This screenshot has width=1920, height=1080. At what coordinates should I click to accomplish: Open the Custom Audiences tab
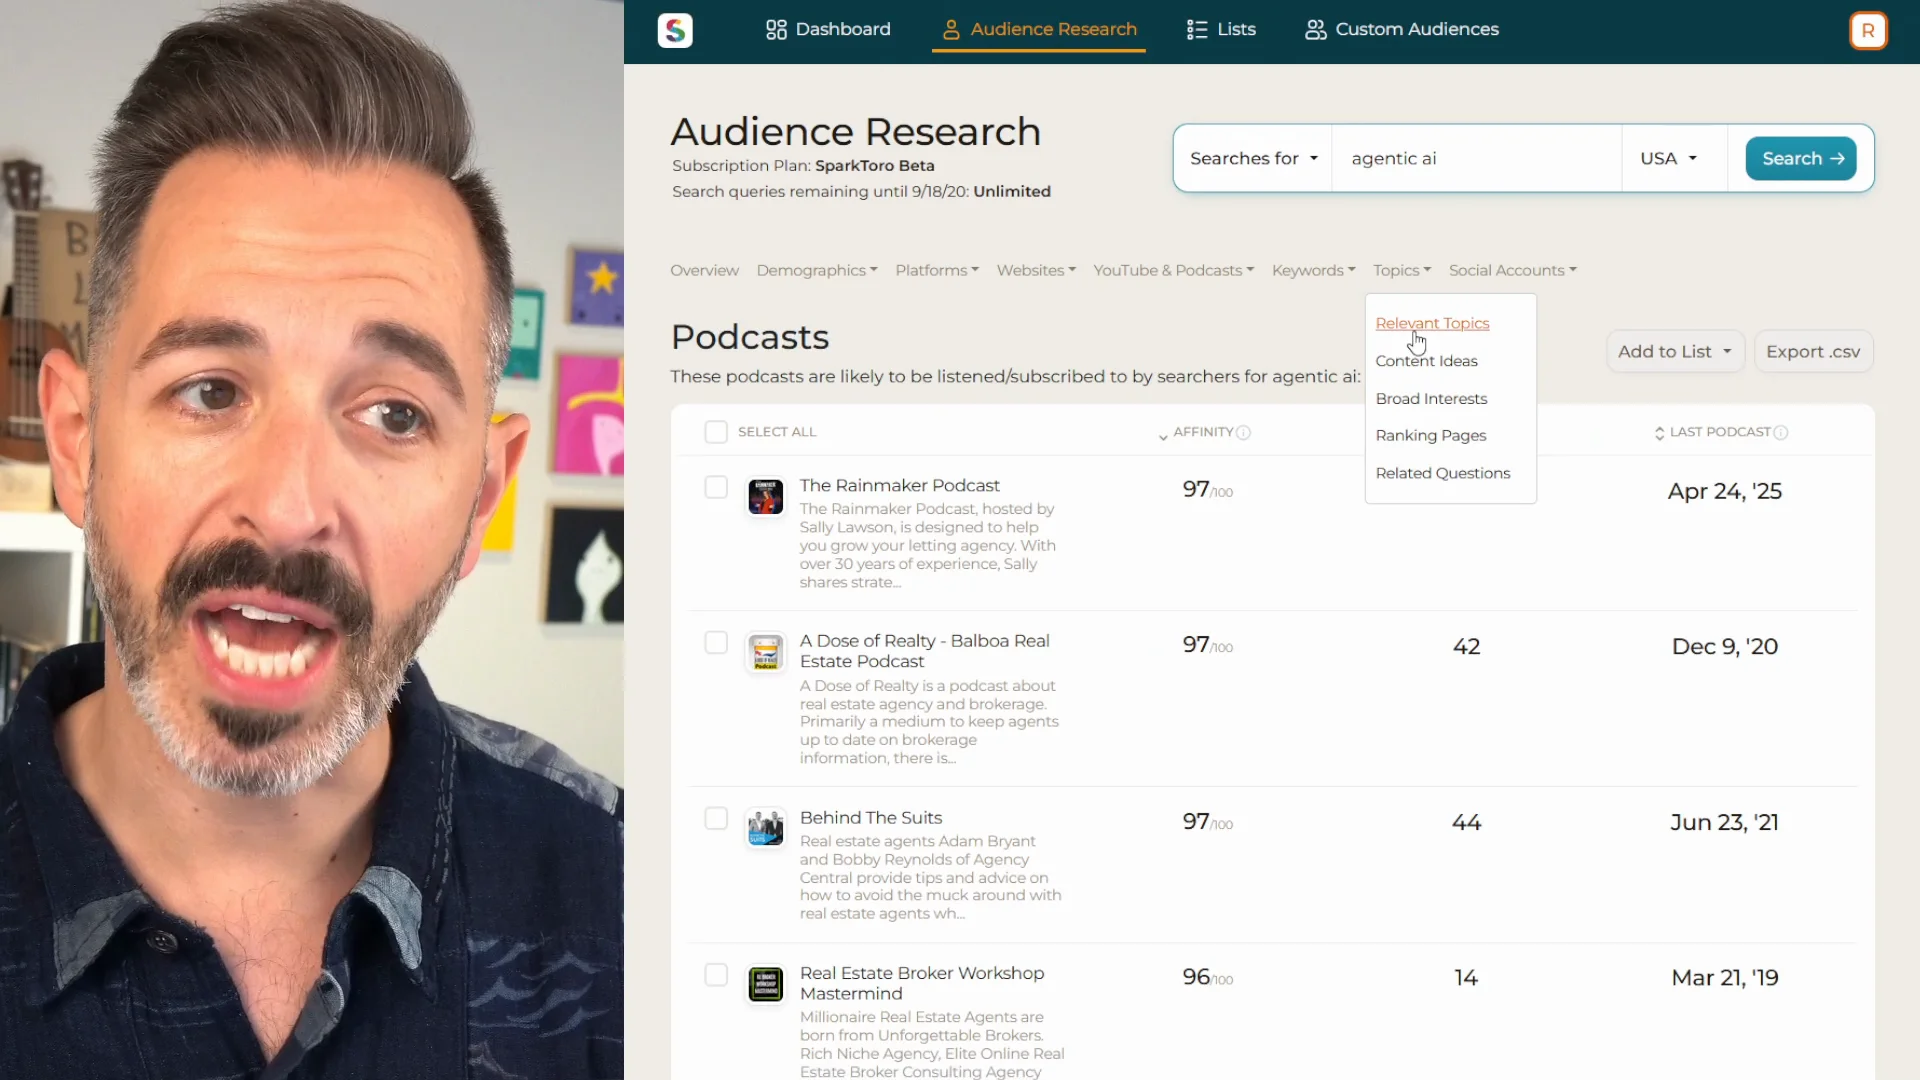click(x=1402, y=29)
